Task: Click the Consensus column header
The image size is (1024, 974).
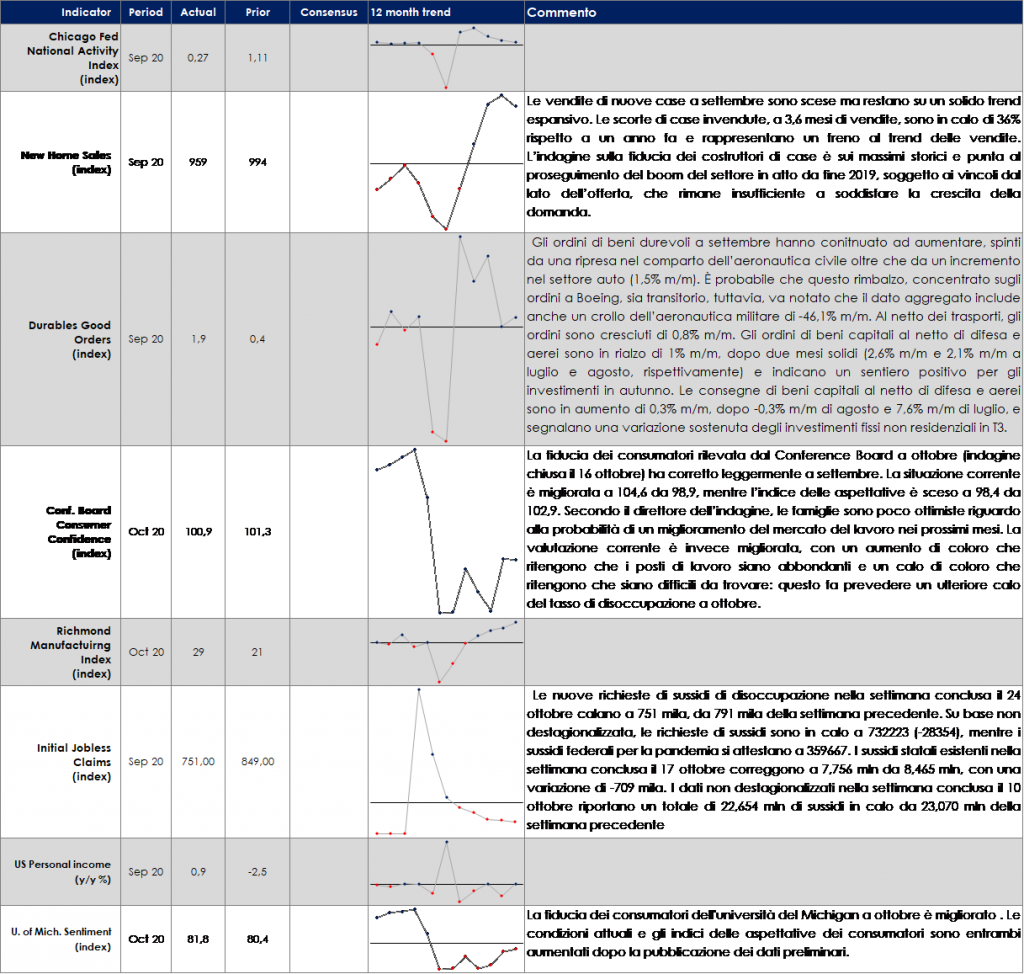Action: point(328,13)
